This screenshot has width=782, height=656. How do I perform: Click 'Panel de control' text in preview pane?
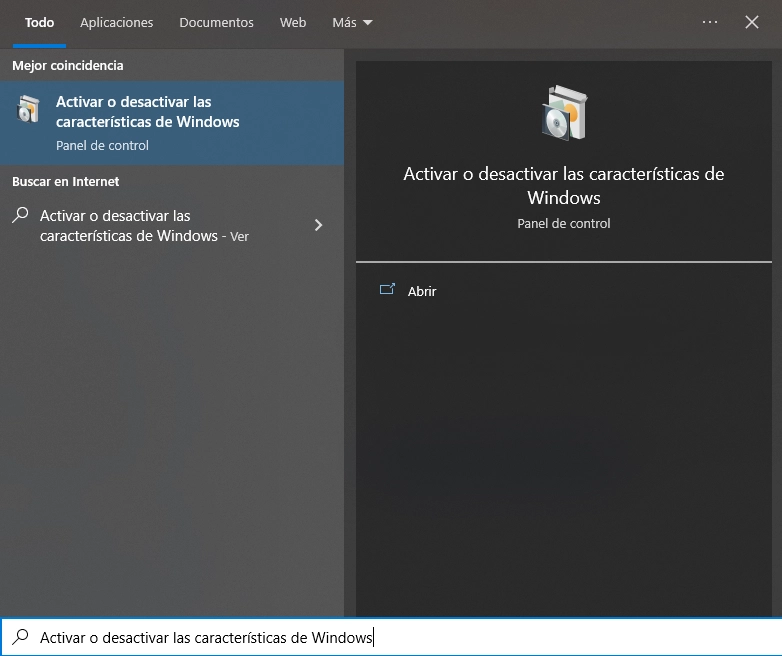click(x=564, y=223)
